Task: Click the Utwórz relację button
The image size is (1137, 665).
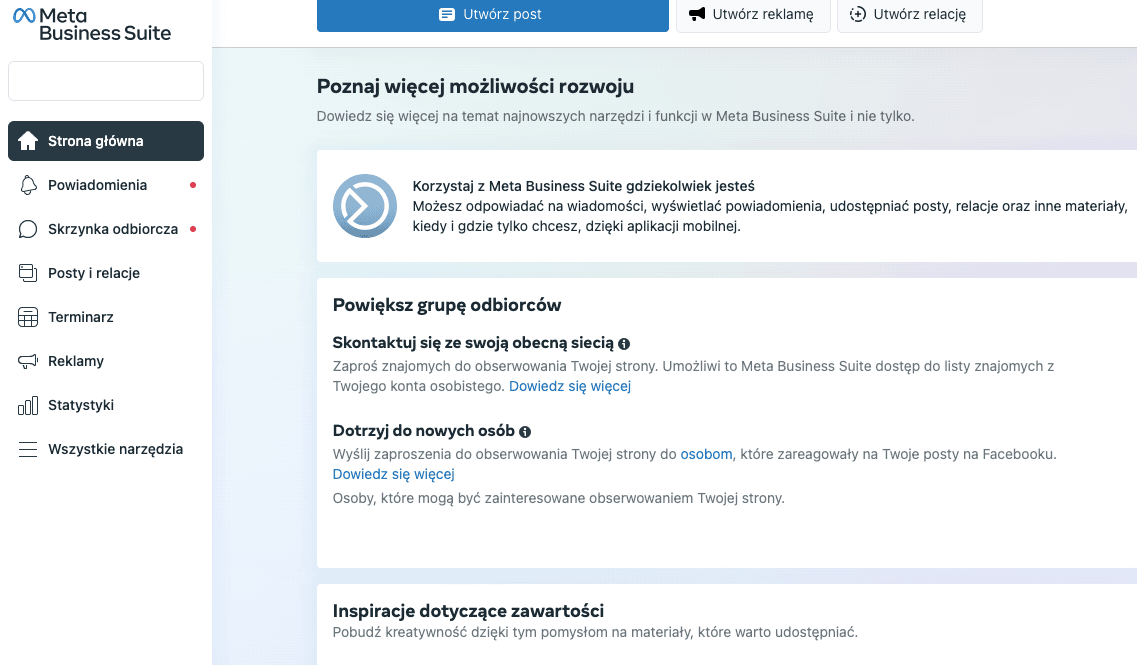Action: click(909, 15)
